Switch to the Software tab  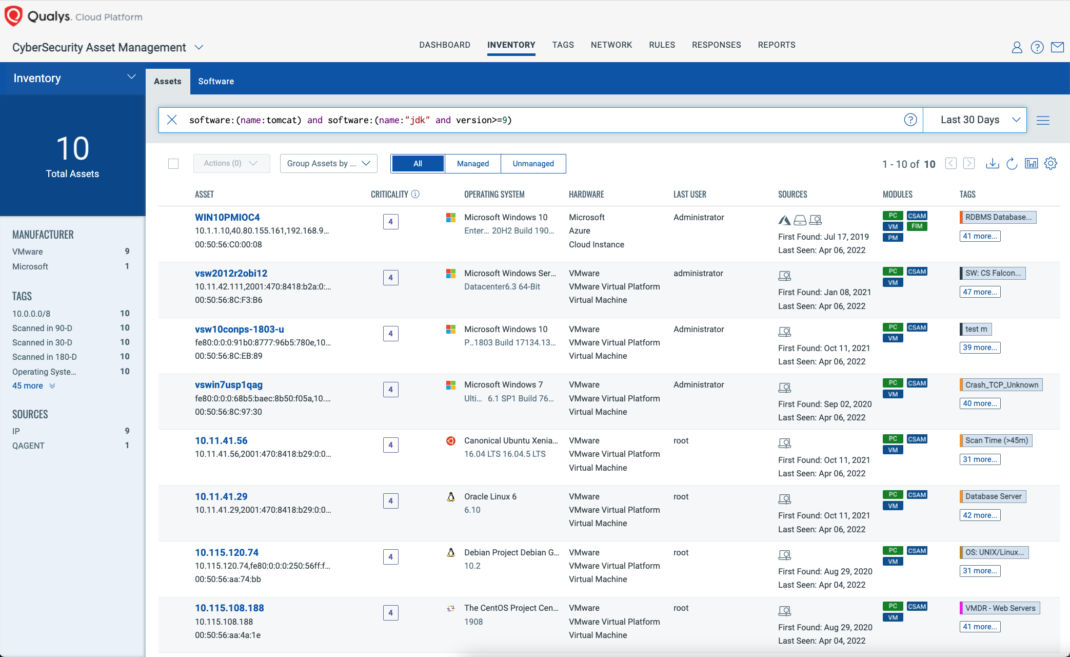216,81
